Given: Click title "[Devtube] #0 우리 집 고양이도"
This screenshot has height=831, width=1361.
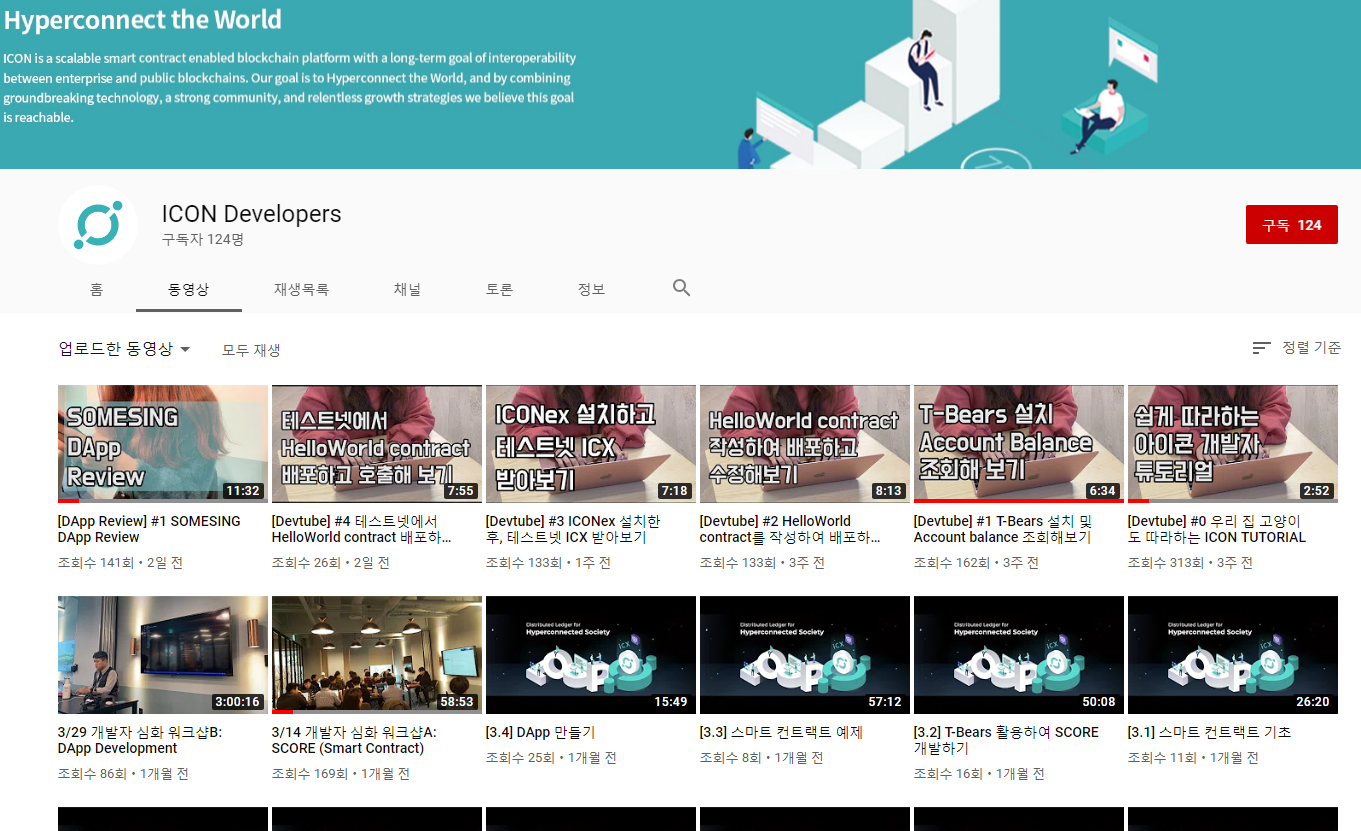Looking at the screenshot, I should [x=1217, y=529].
